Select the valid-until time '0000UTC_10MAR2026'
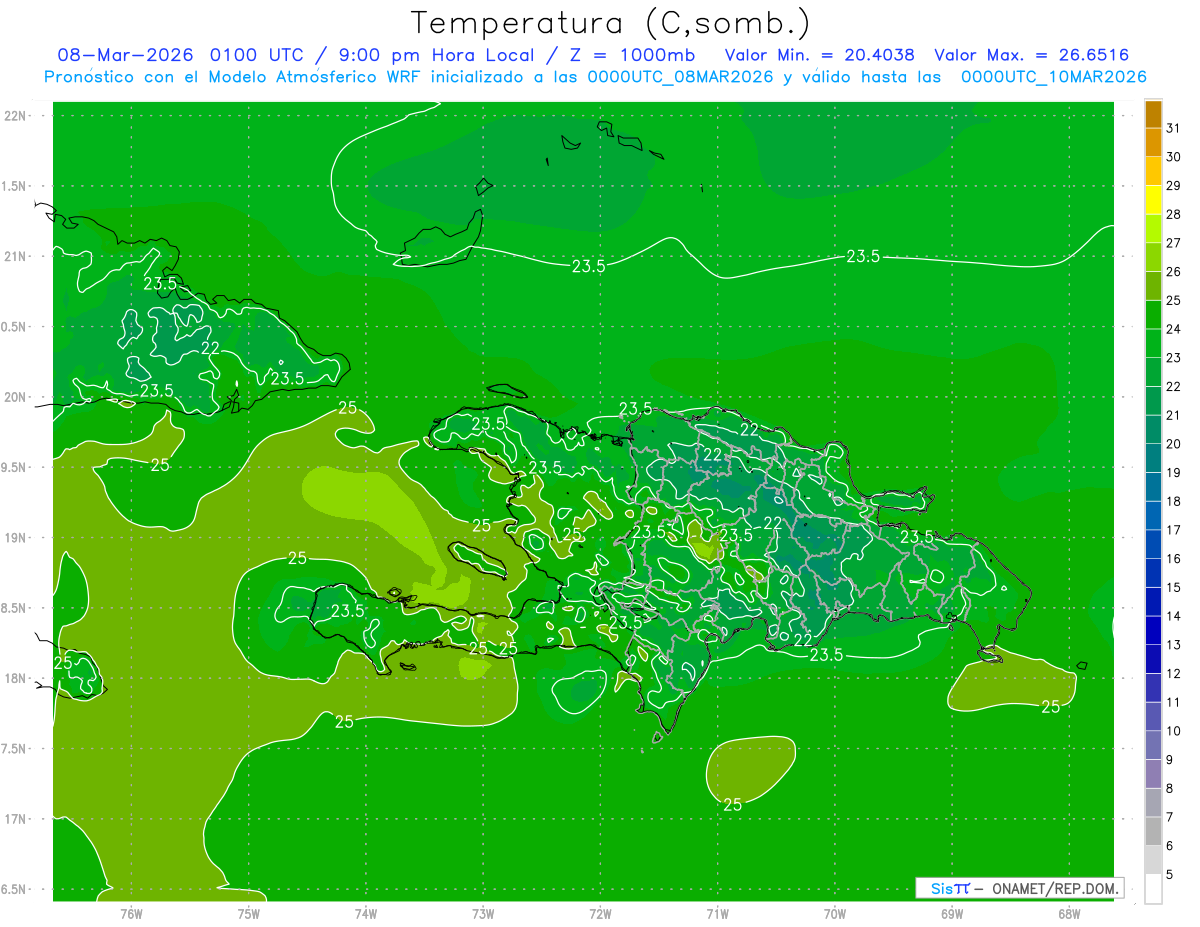This screenshot has width=1200, height=927. [x=1054, y=77]
